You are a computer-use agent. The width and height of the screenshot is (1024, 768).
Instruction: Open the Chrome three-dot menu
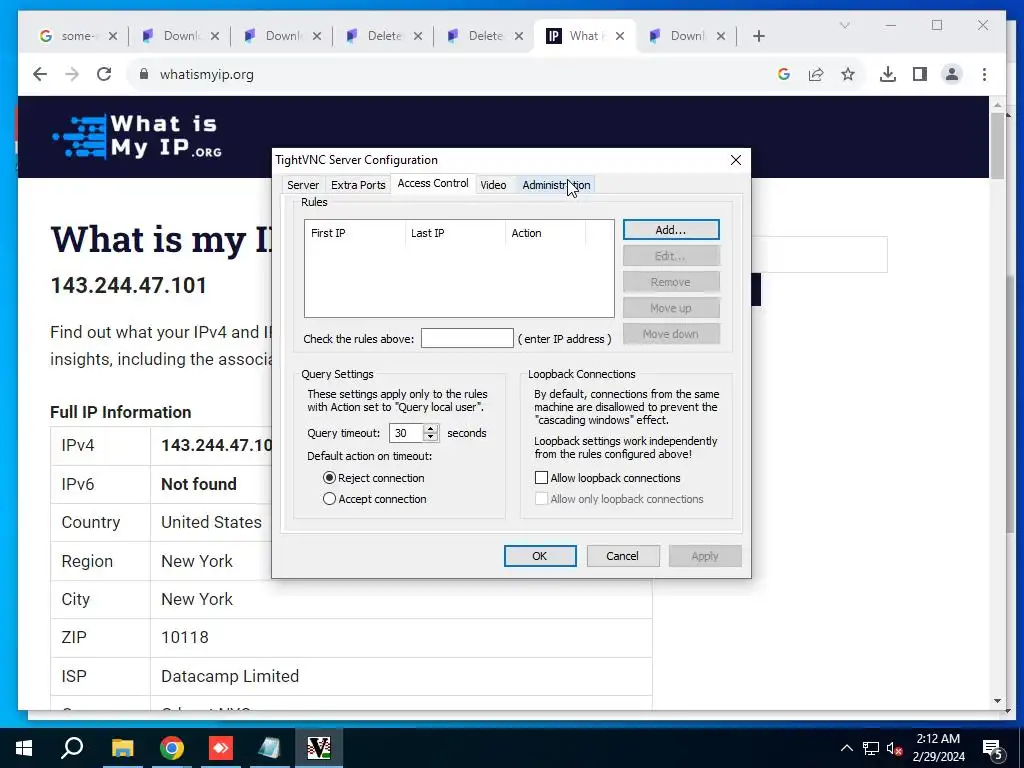pyautogui.click(x=984, y=74)
